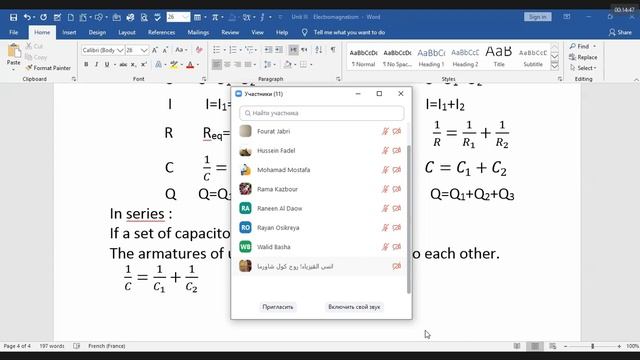Click the participant search field
This screenshot has width=640, height=360.
322,113
